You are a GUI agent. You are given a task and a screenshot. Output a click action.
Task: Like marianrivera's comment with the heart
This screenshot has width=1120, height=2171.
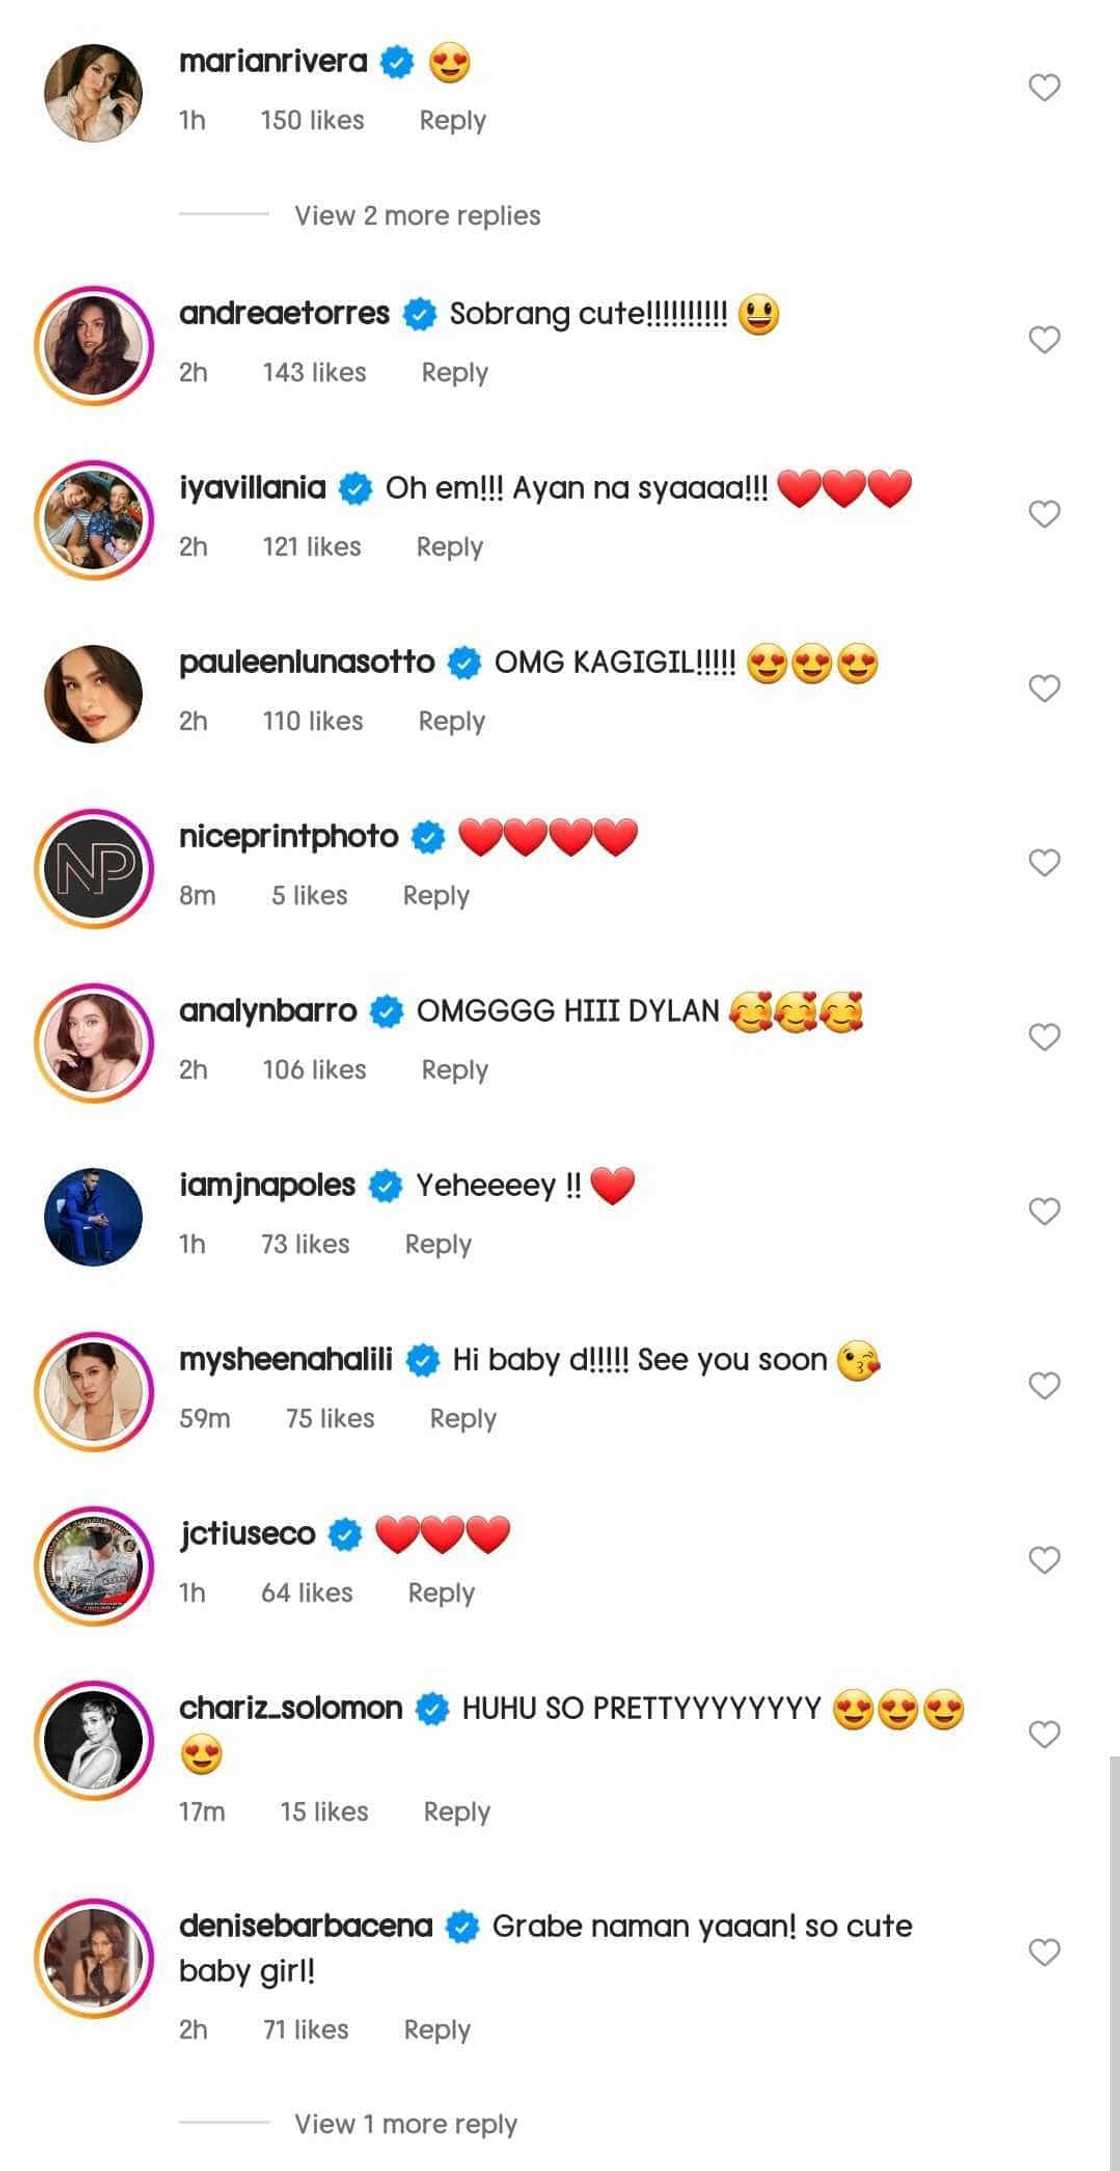[x=1044, y=88]
